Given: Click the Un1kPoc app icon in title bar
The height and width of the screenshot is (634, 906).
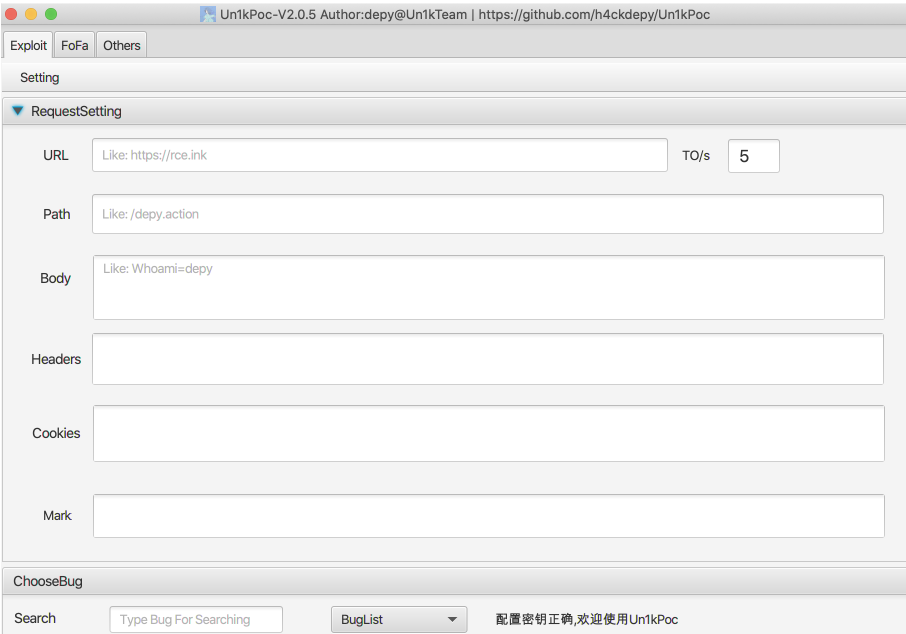Looking at the screenshot, I should tap(208, 14).
